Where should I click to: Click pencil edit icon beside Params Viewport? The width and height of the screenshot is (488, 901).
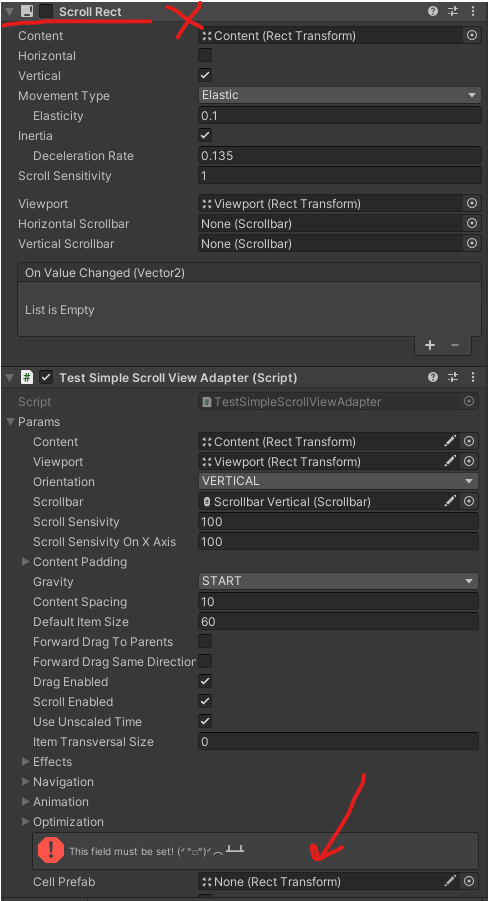[x=451, y=461]
